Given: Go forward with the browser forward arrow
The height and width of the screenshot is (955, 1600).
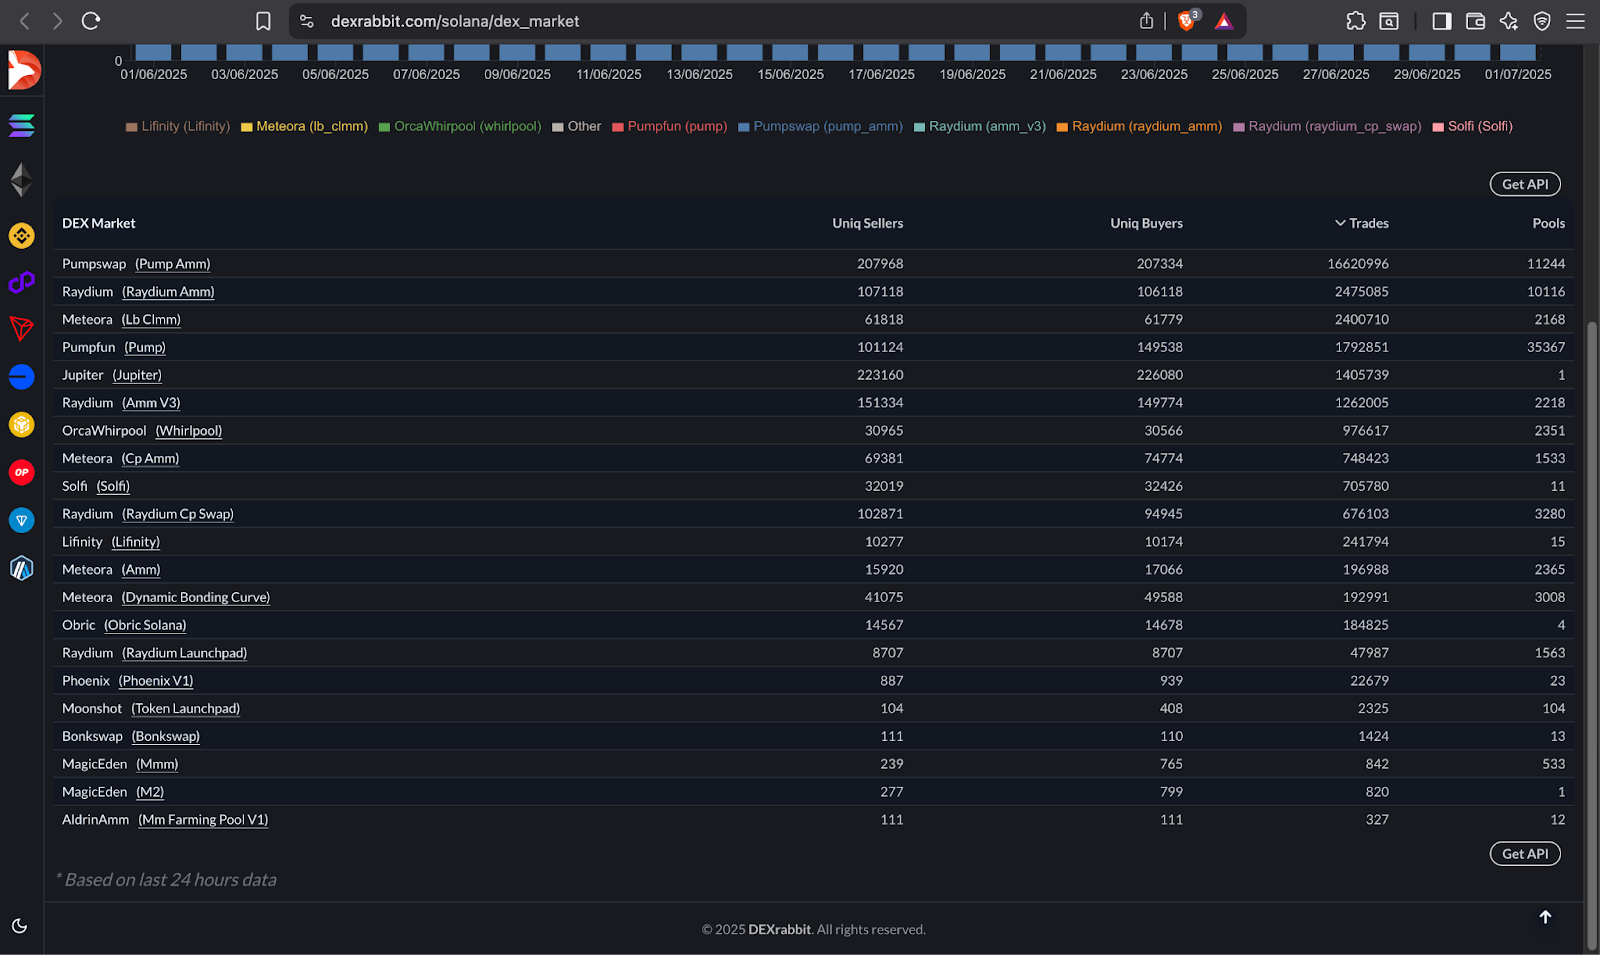Looking at the screenshot, I should click(x=57, y=21).
